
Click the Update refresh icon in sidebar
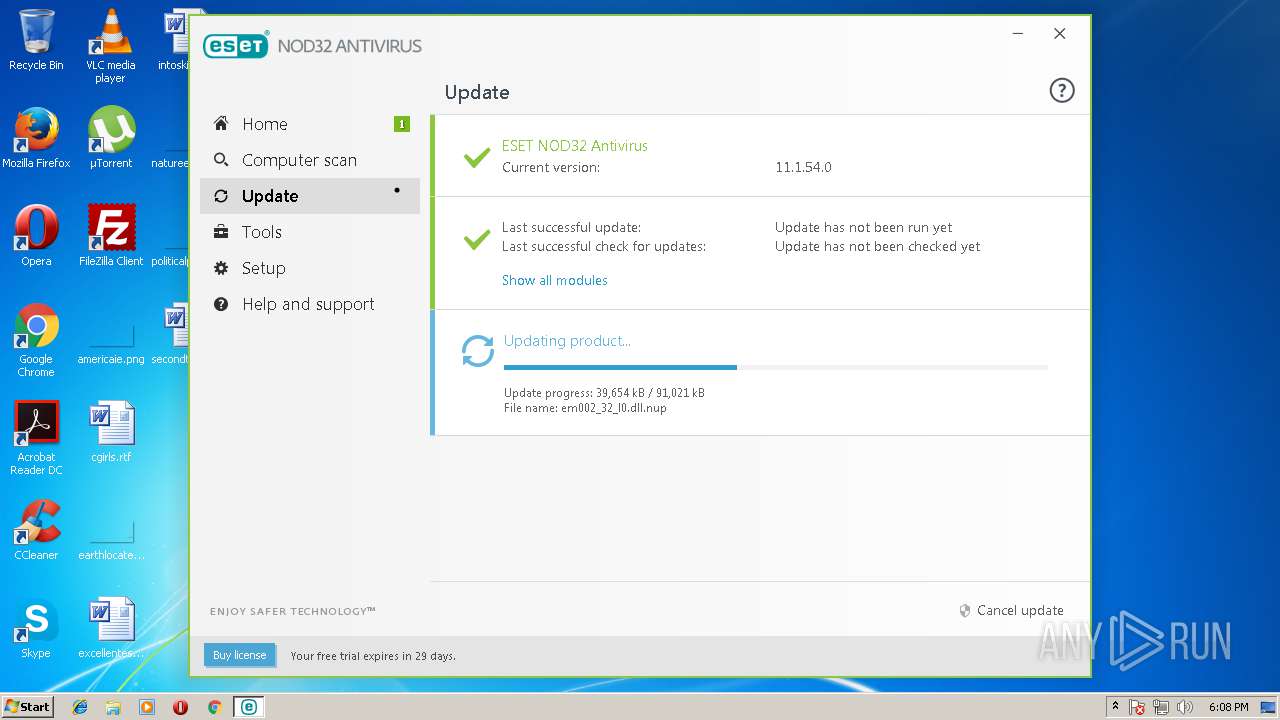[221, 196]
